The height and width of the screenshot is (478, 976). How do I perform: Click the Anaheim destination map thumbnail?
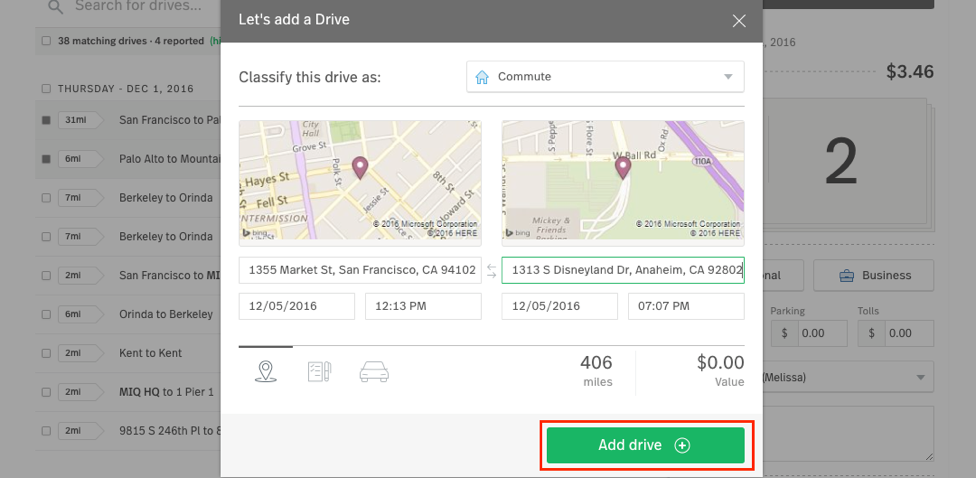click(x=623, y=180)
